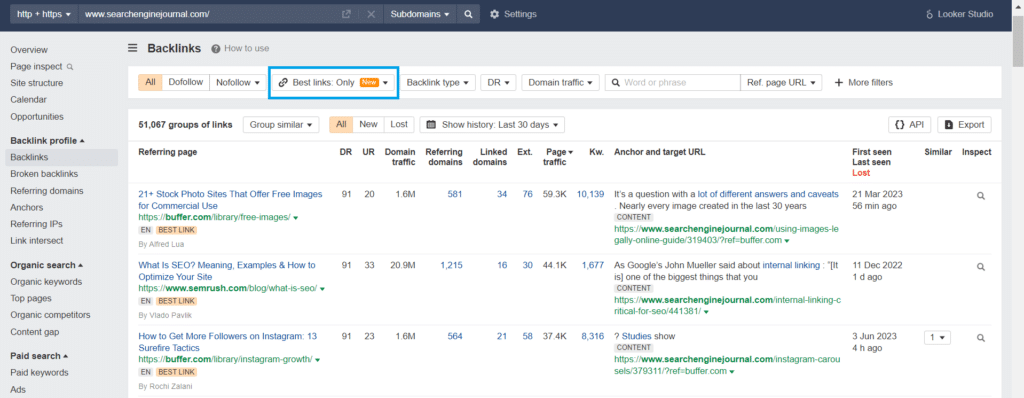1024x398 pixels.
Task: Open the Subdomains mode dropdown
Action: point(419,14)
